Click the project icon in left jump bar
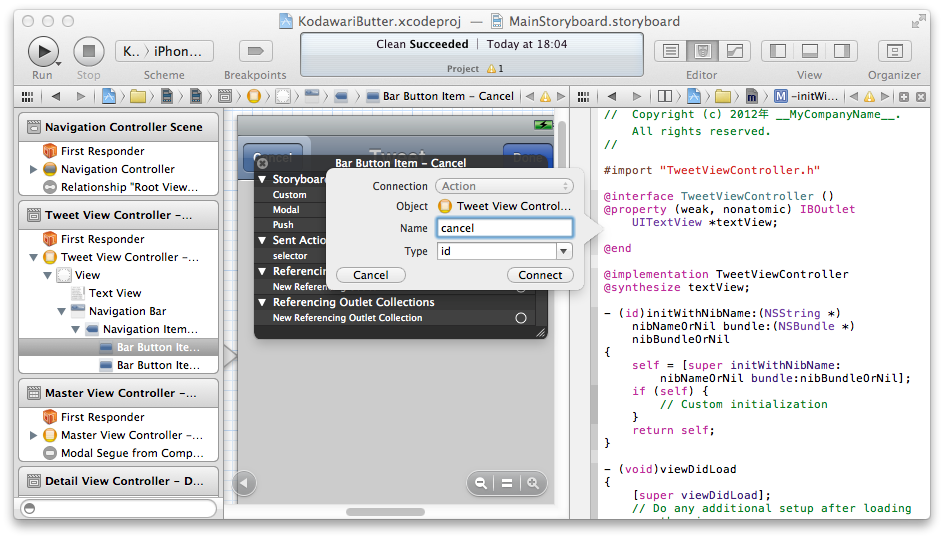Viewport: 944px width, 539px height. click(x=109, y=96)
